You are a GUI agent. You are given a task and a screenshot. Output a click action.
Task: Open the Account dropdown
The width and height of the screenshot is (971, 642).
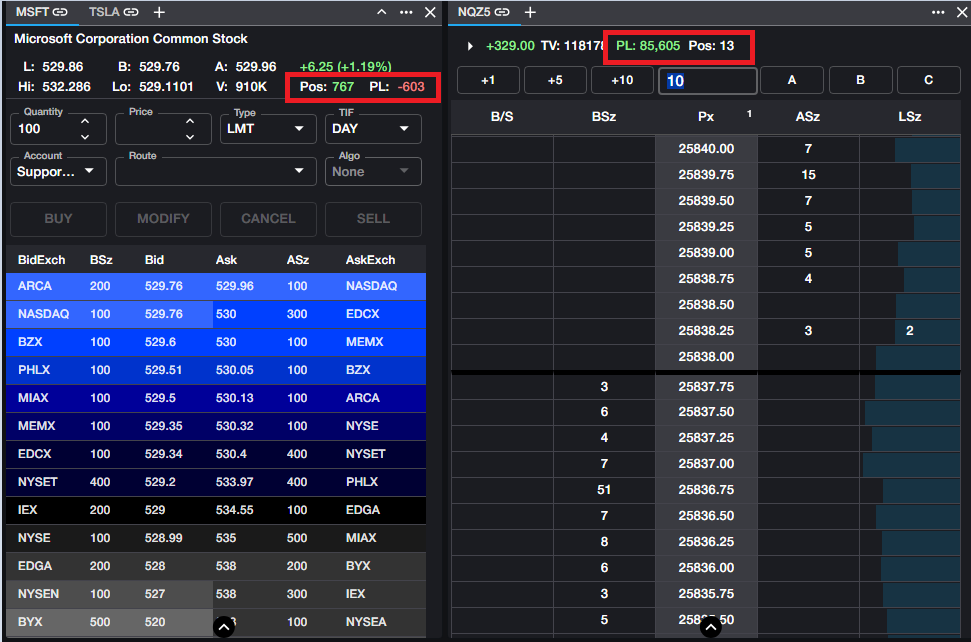click(x=58, y=171)
